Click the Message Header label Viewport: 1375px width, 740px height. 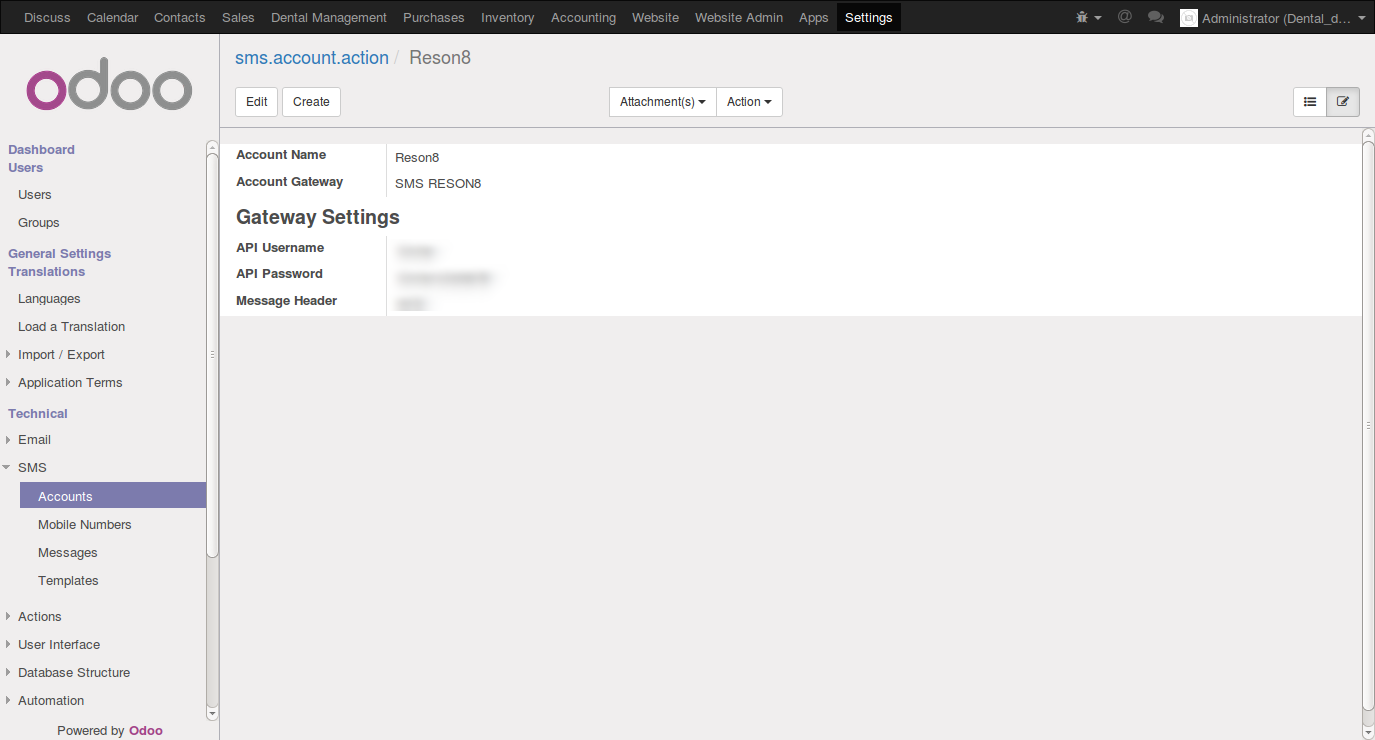click(287, 301)
